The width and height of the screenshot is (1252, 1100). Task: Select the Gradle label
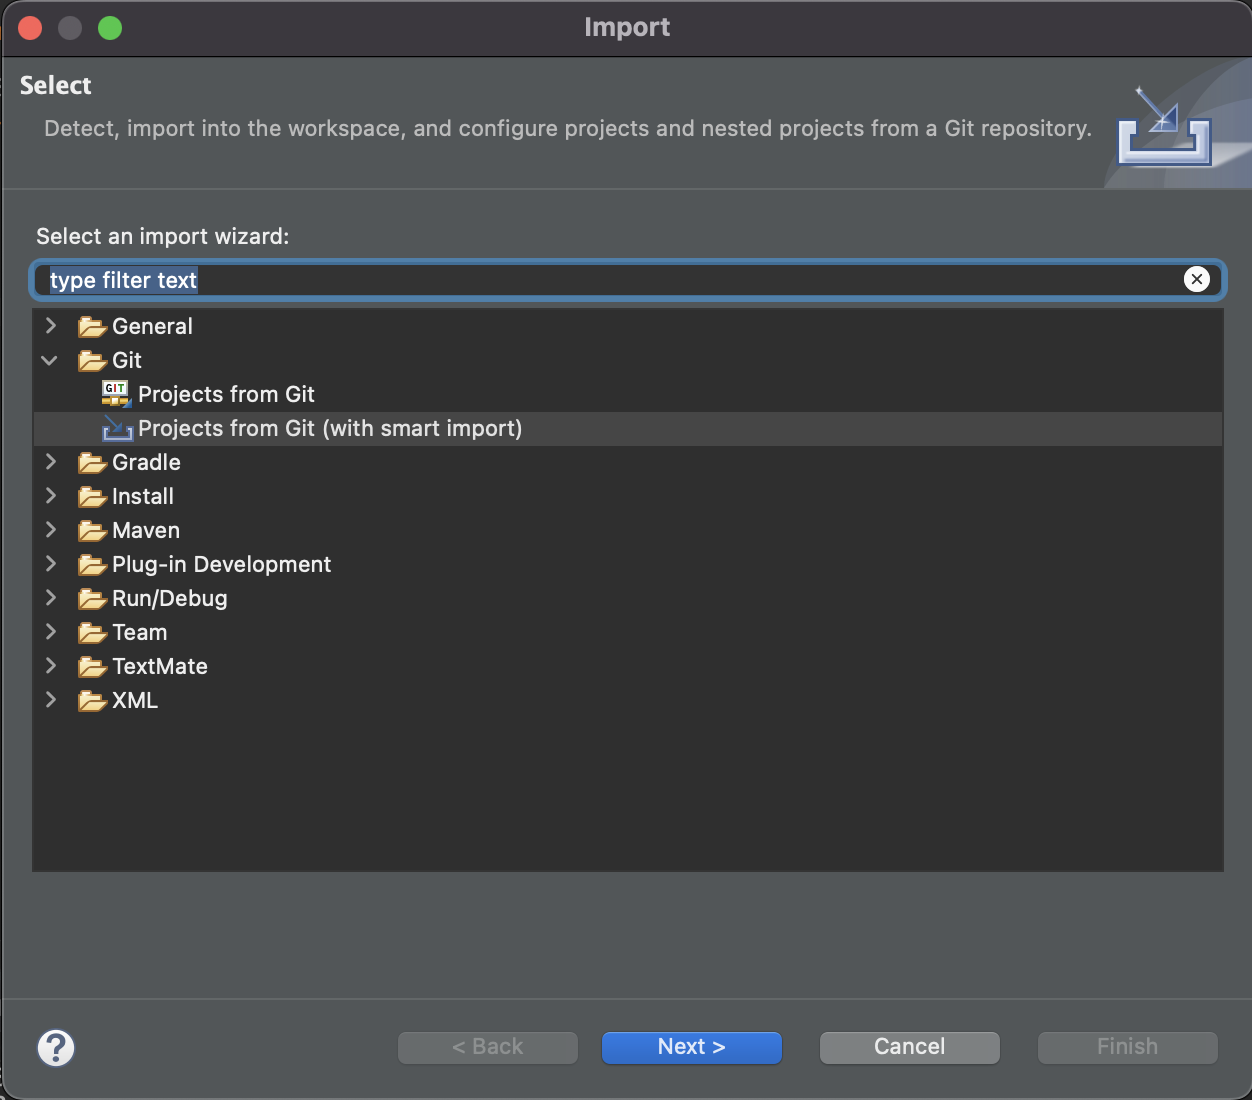146,463
